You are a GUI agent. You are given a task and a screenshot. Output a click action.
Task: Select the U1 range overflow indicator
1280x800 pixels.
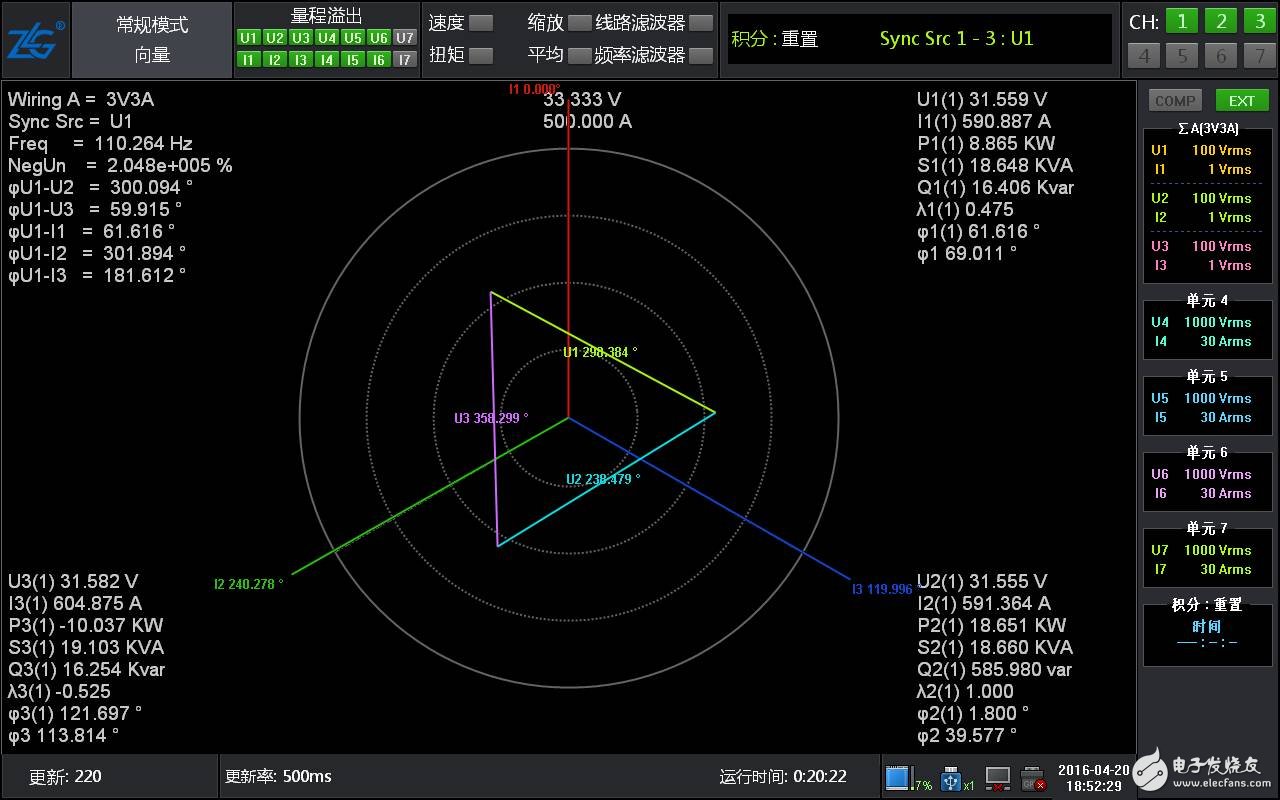pyautogui.click(x=249, y=38)
